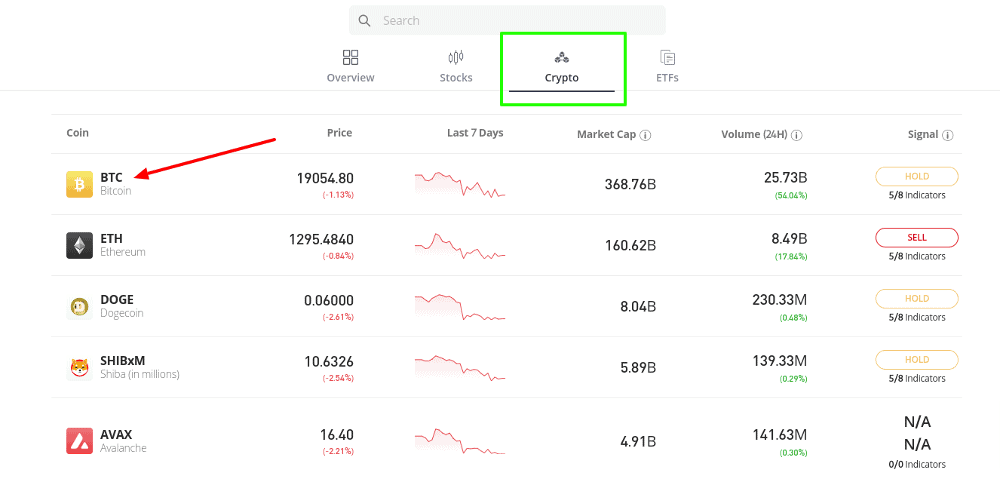
Task: Show Market Cap info tooltip icon
Action: click(x=645, y=135)
